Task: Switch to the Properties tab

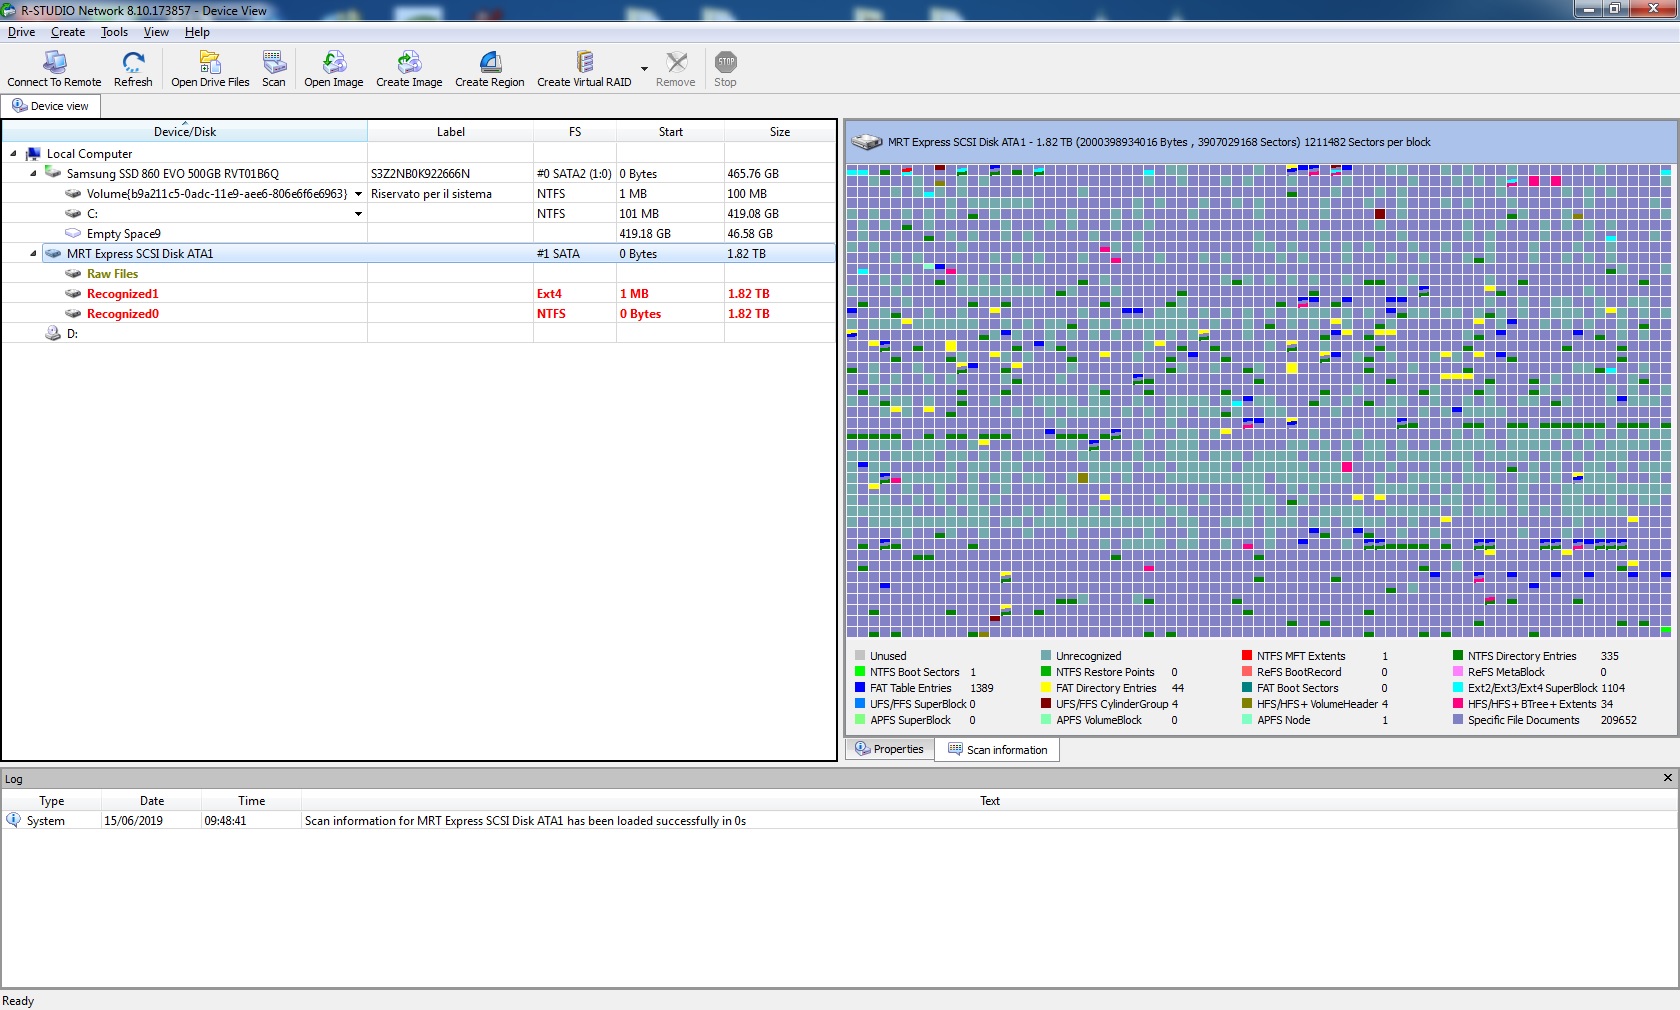Action: point(890,749)
